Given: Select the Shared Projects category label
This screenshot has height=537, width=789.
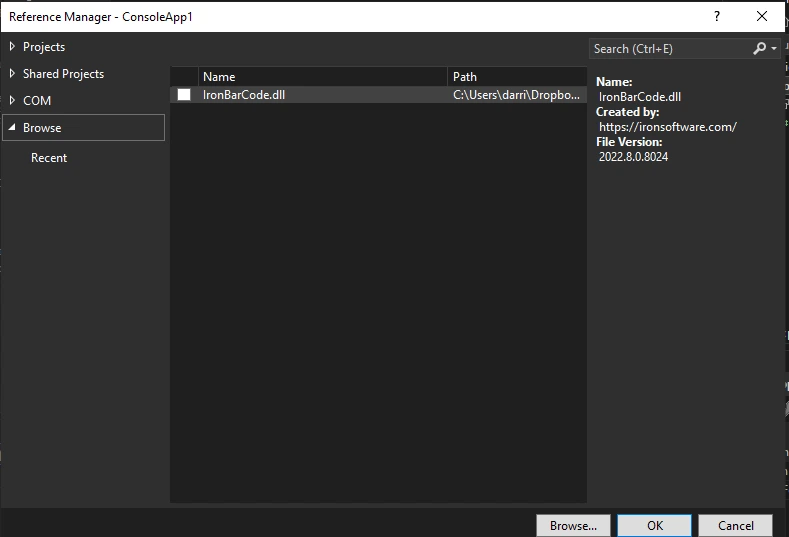Looking at the screenshot, I should click(63, 74).
